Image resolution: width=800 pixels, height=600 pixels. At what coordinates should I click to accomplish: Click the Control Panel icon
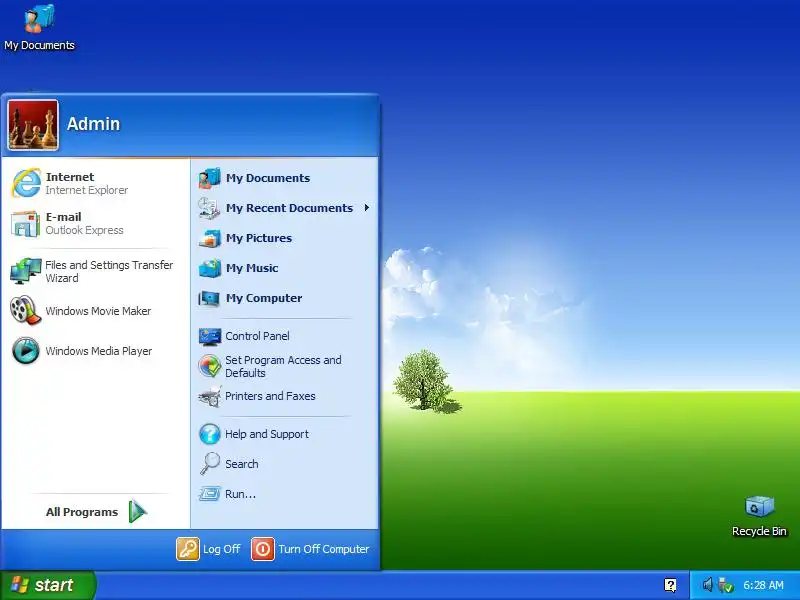[x=210, y=336]
